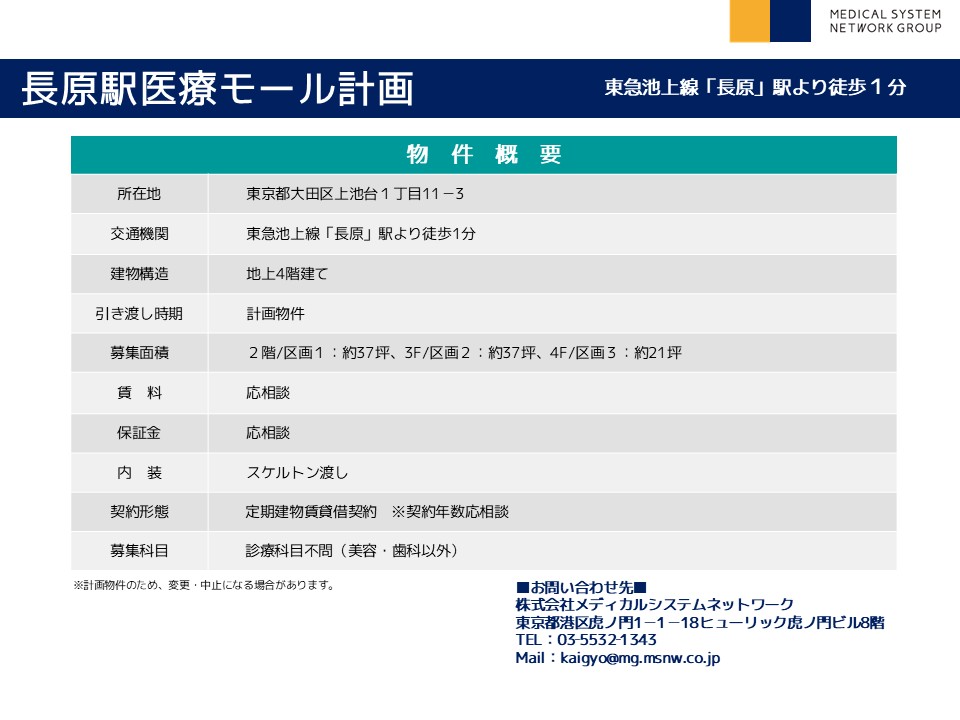960x720 pixels.
Task: Click the 募集面積 floor area details
Action: (464, 353)
